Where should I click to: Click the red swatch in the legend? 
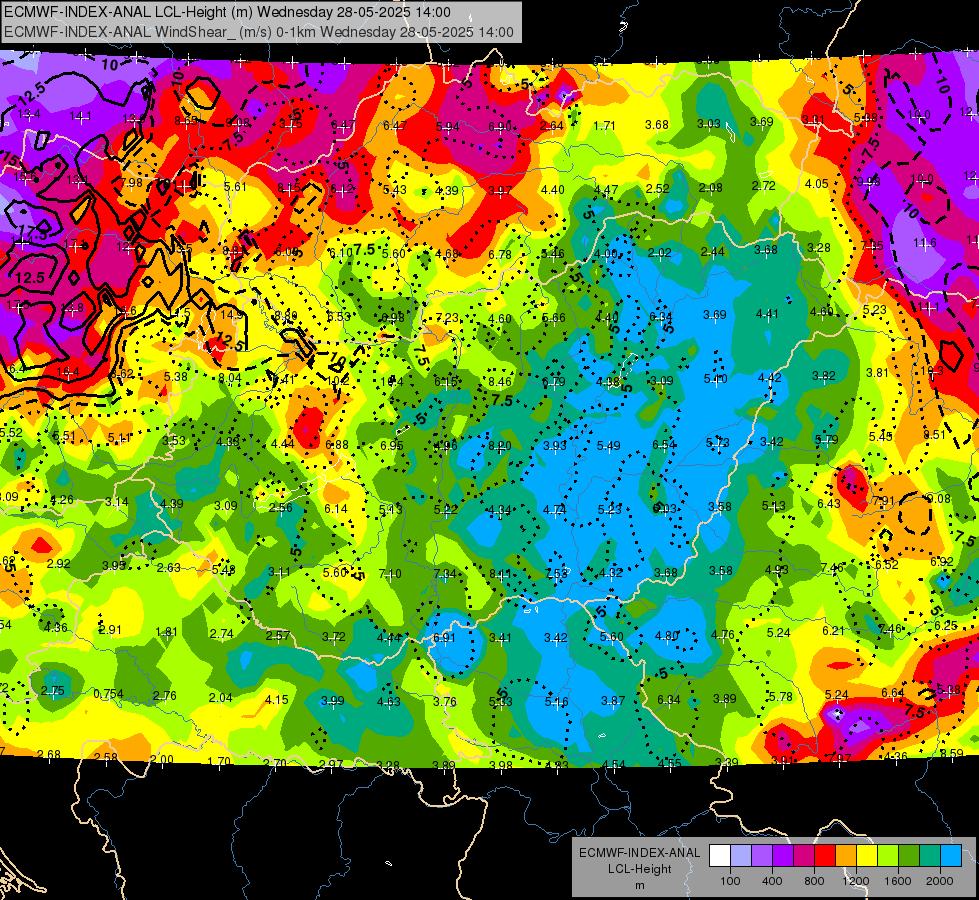[x=825, y=856]
